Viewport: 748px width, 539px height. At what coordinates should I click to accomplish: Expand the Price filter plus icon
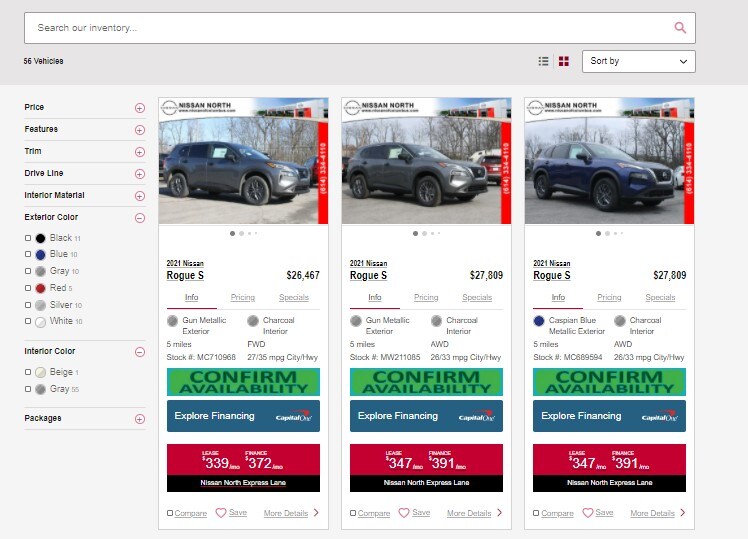pos(140,108)
